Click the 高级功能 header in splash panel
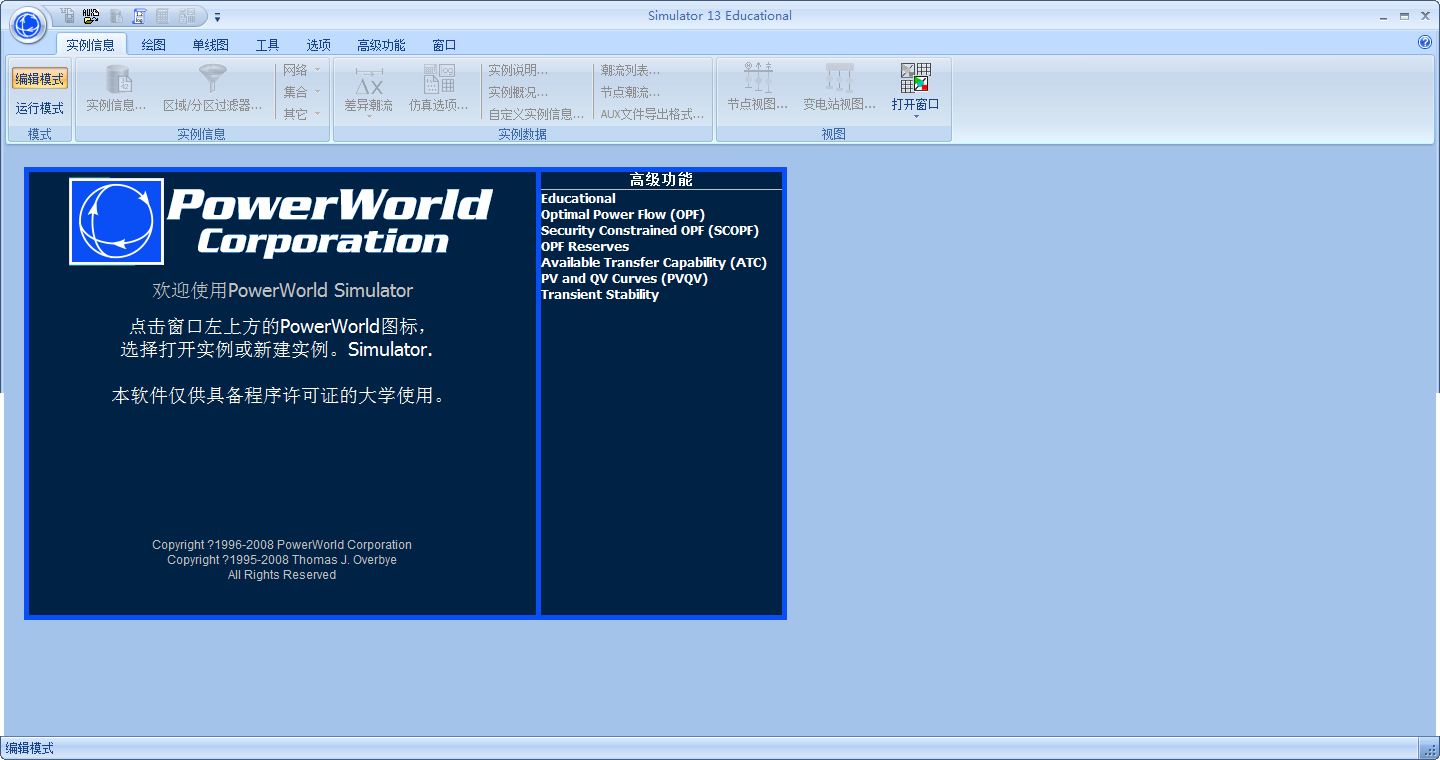 click(661, 180)
